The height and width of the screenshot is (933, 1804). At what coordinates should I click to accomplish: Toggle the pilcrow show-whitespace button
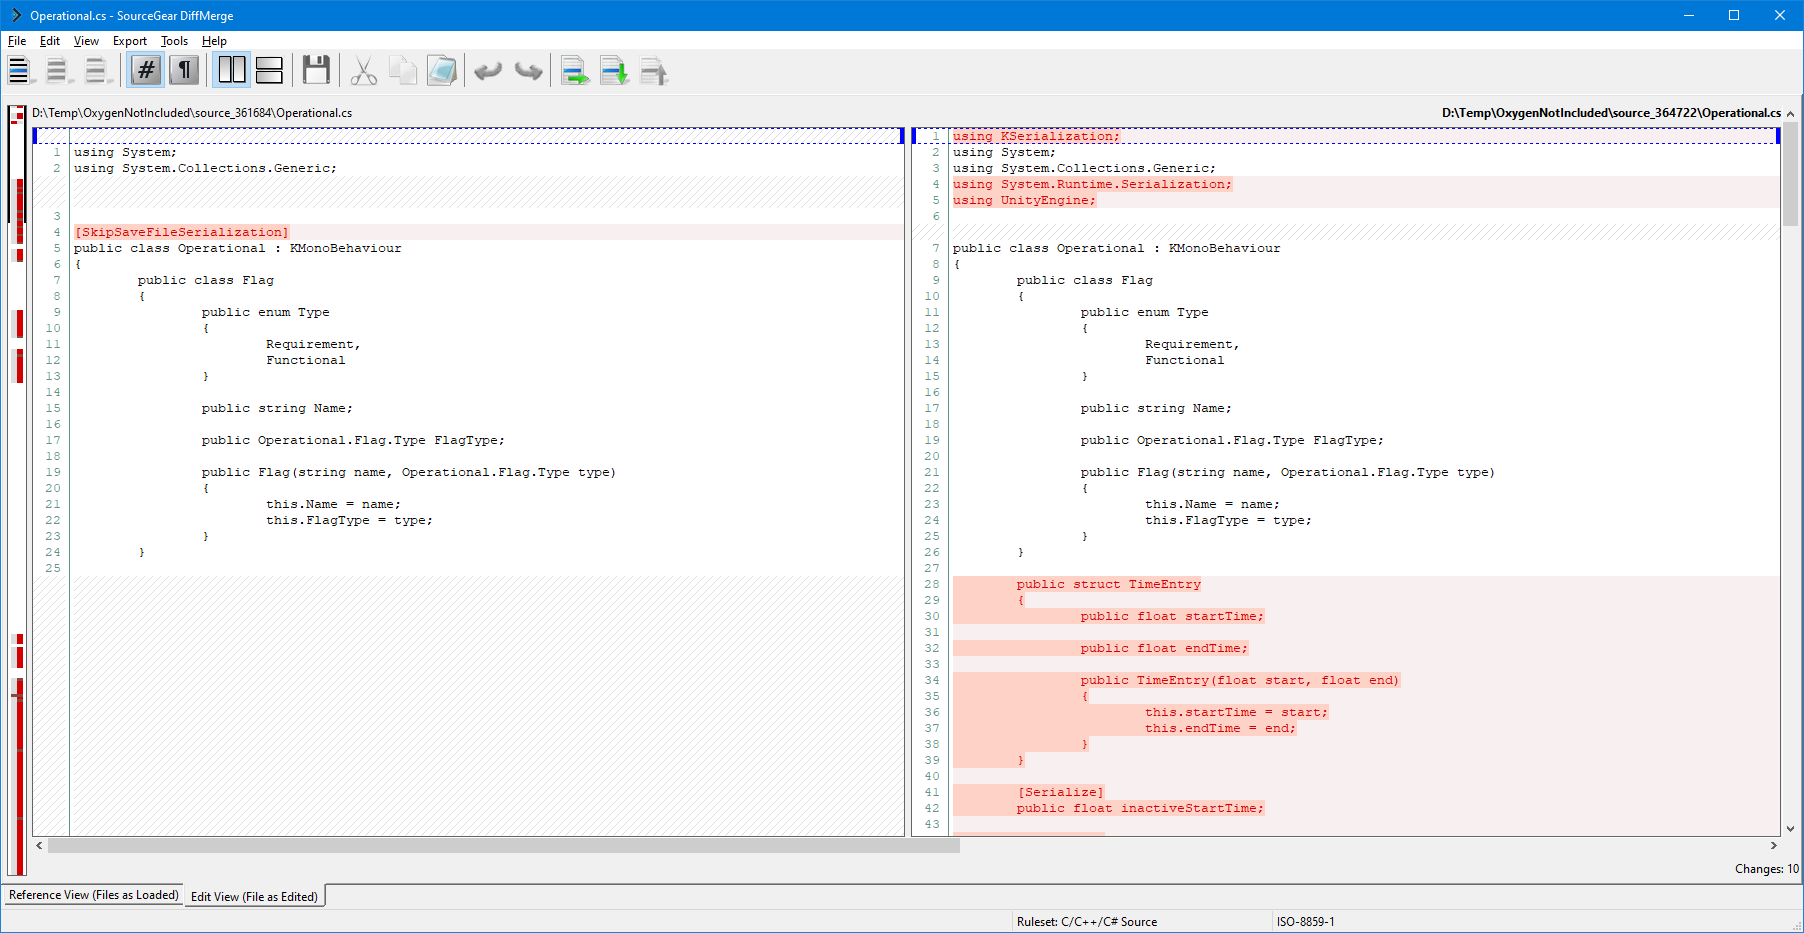[x=184, y=71]
